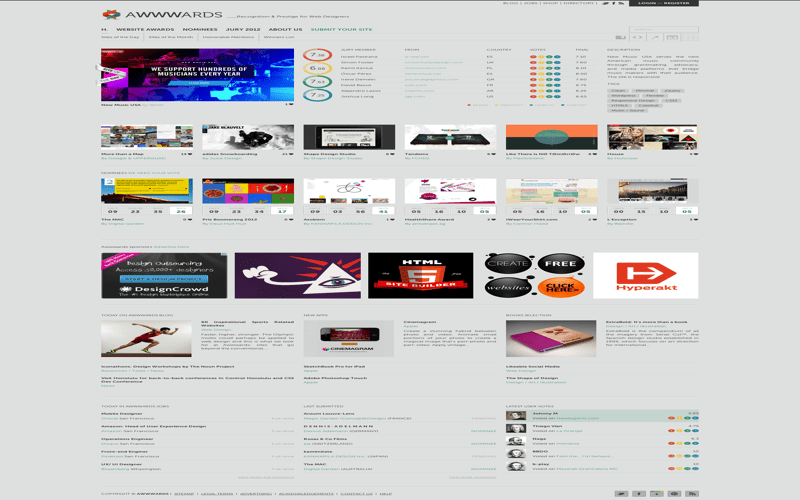Open the About Us menu item
The width and height of the screenshot is (800, 500).
click(285, 30)
